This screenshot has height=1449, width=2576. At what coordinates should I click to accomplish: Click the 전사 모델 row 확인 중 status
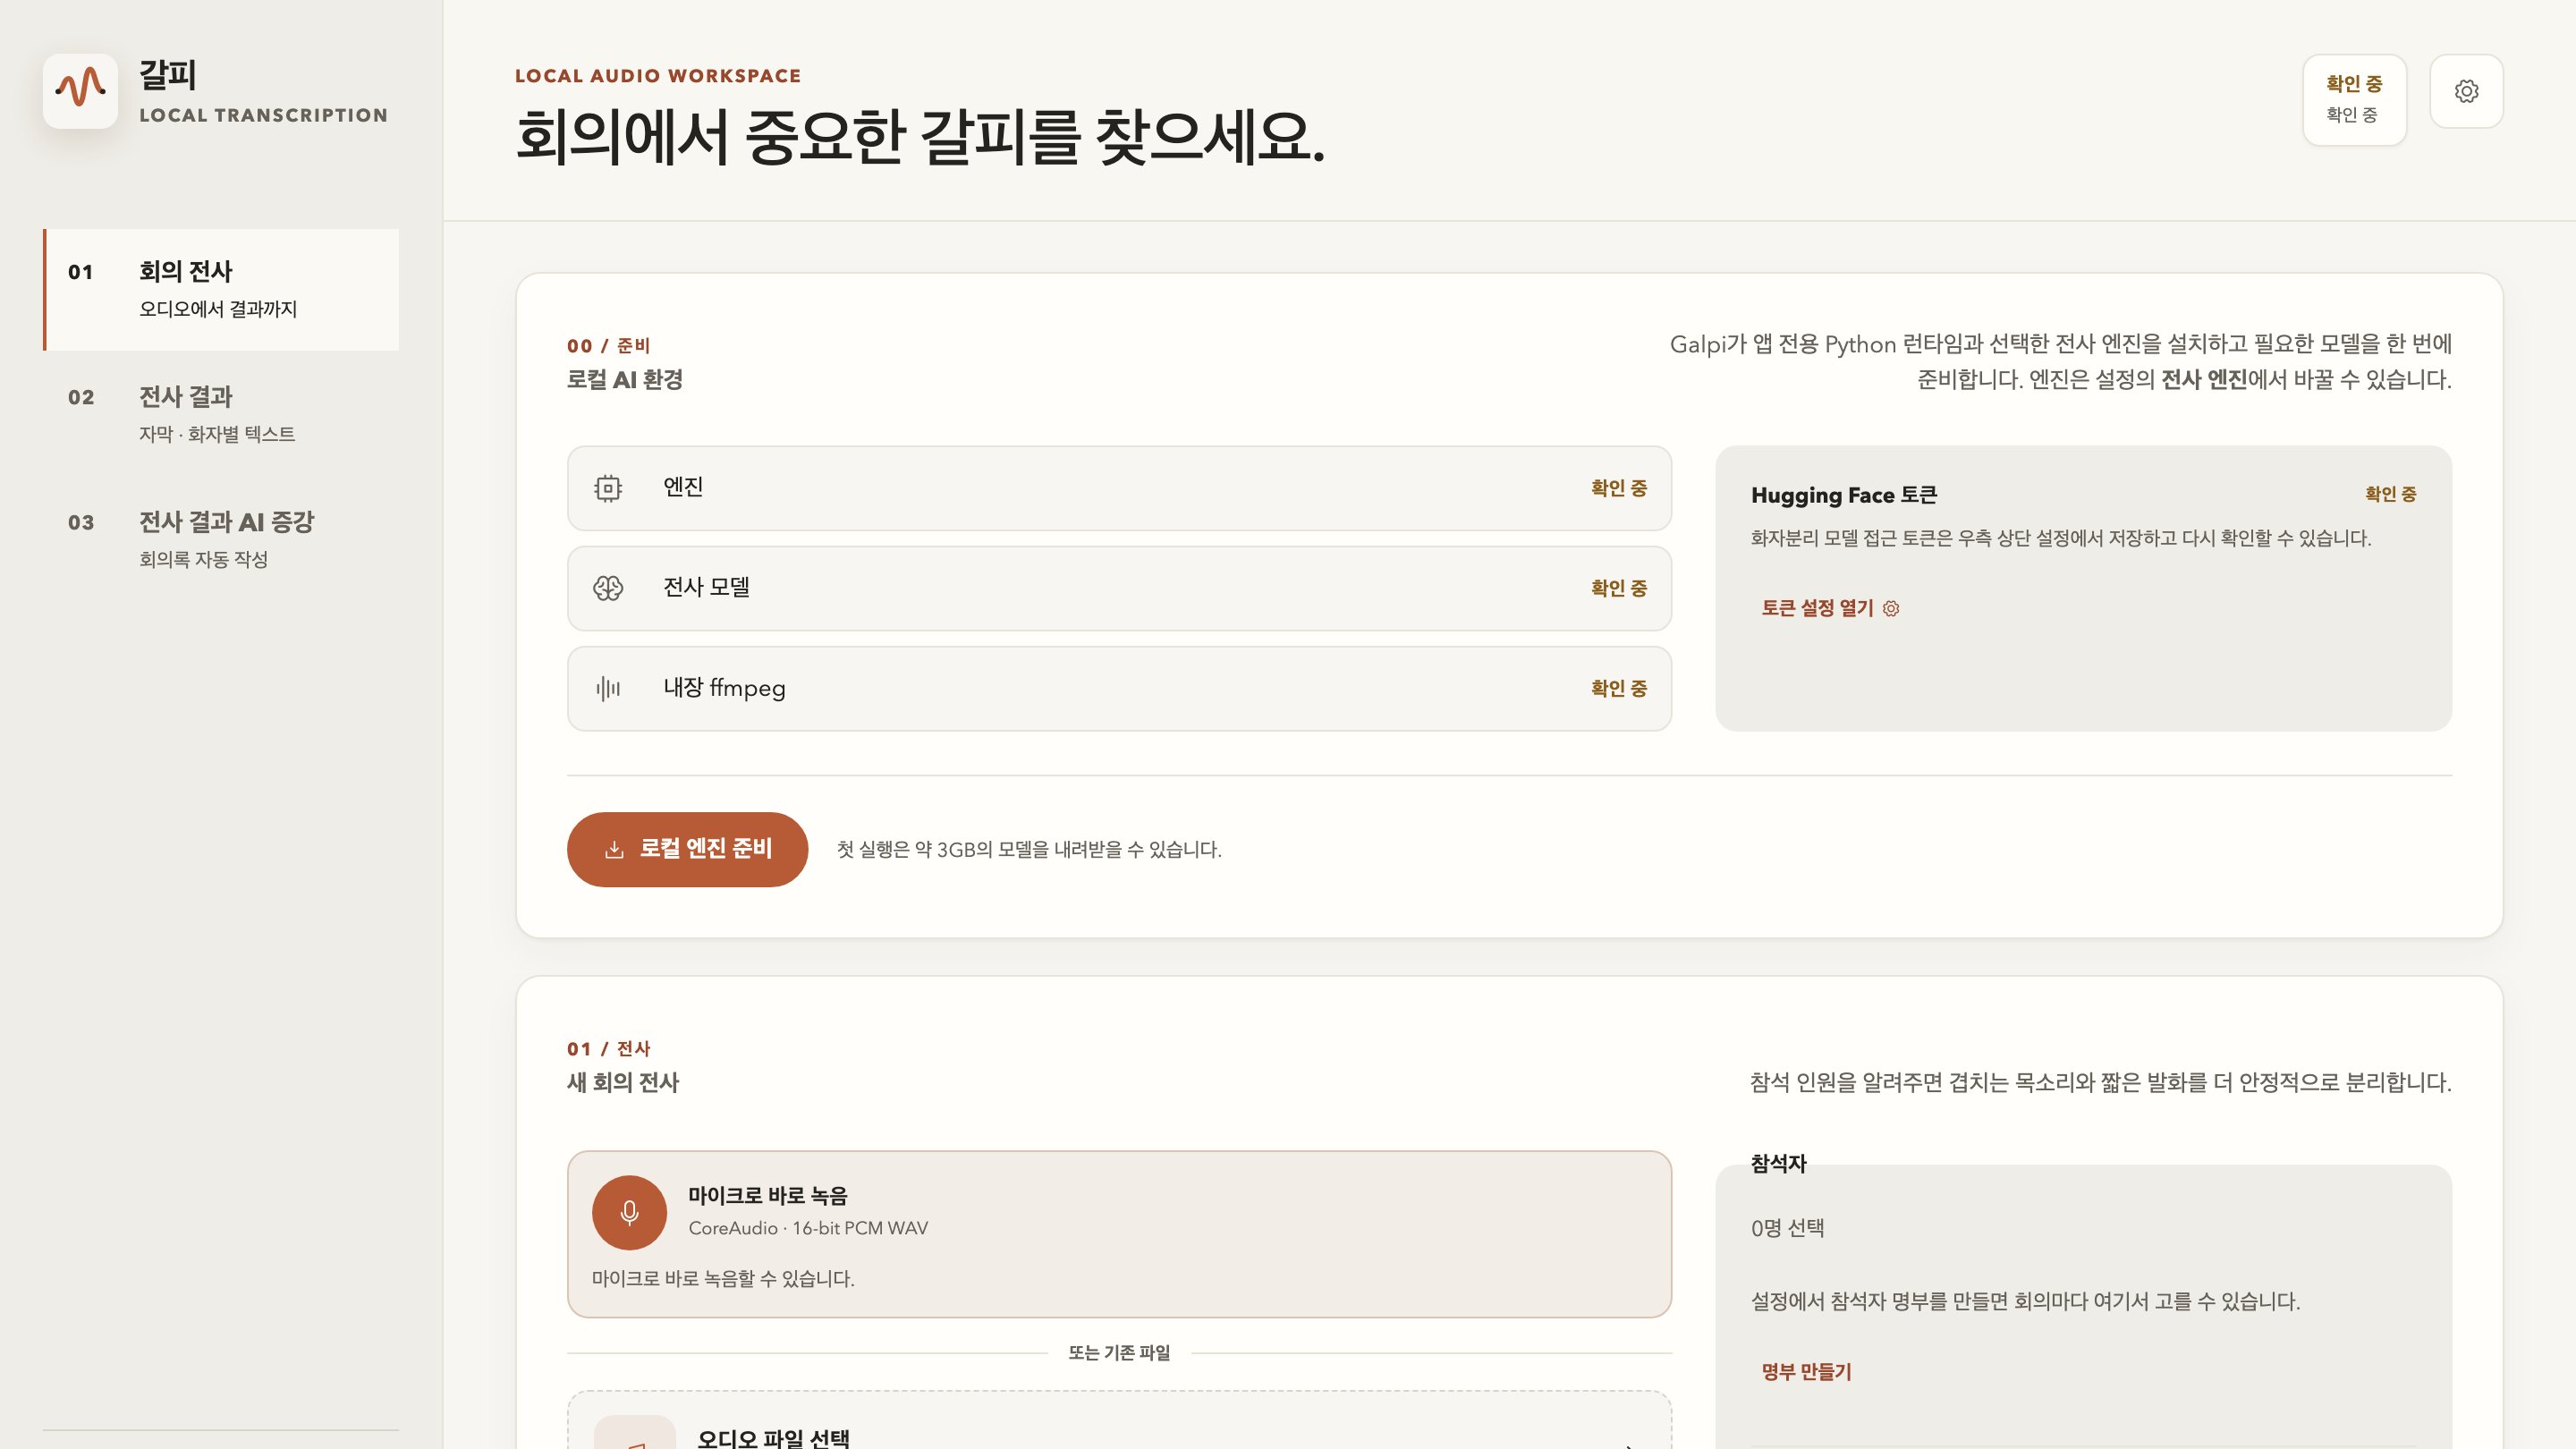point(1619,588)
